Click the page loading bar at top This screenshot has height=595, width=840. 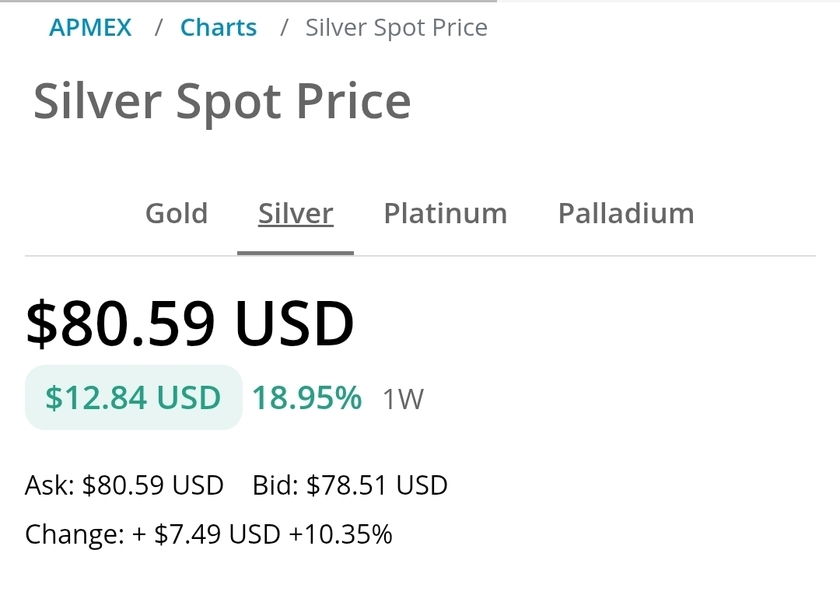(x=248, y=2)
